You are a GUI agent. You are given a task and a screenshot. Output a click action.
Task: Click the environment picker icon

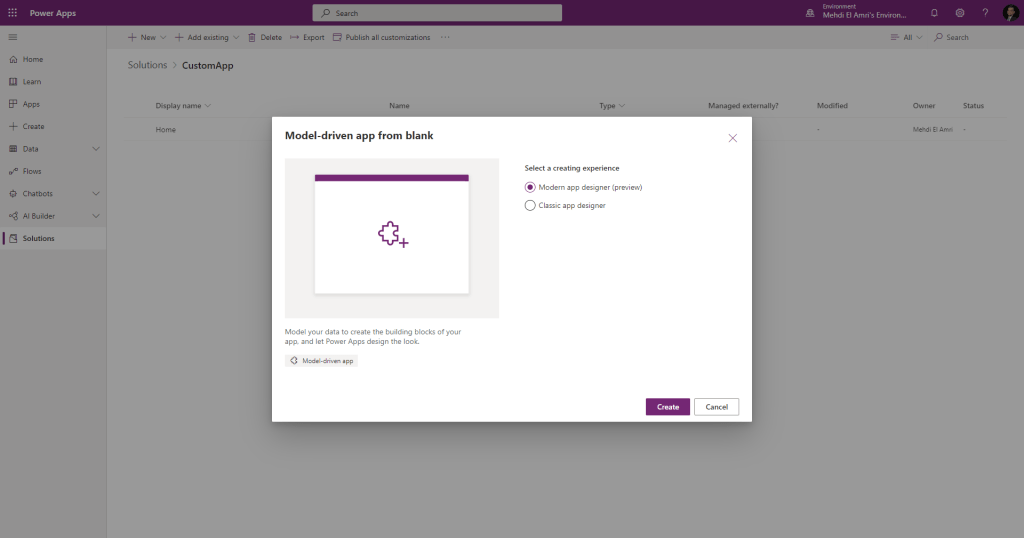pos(811,13)
